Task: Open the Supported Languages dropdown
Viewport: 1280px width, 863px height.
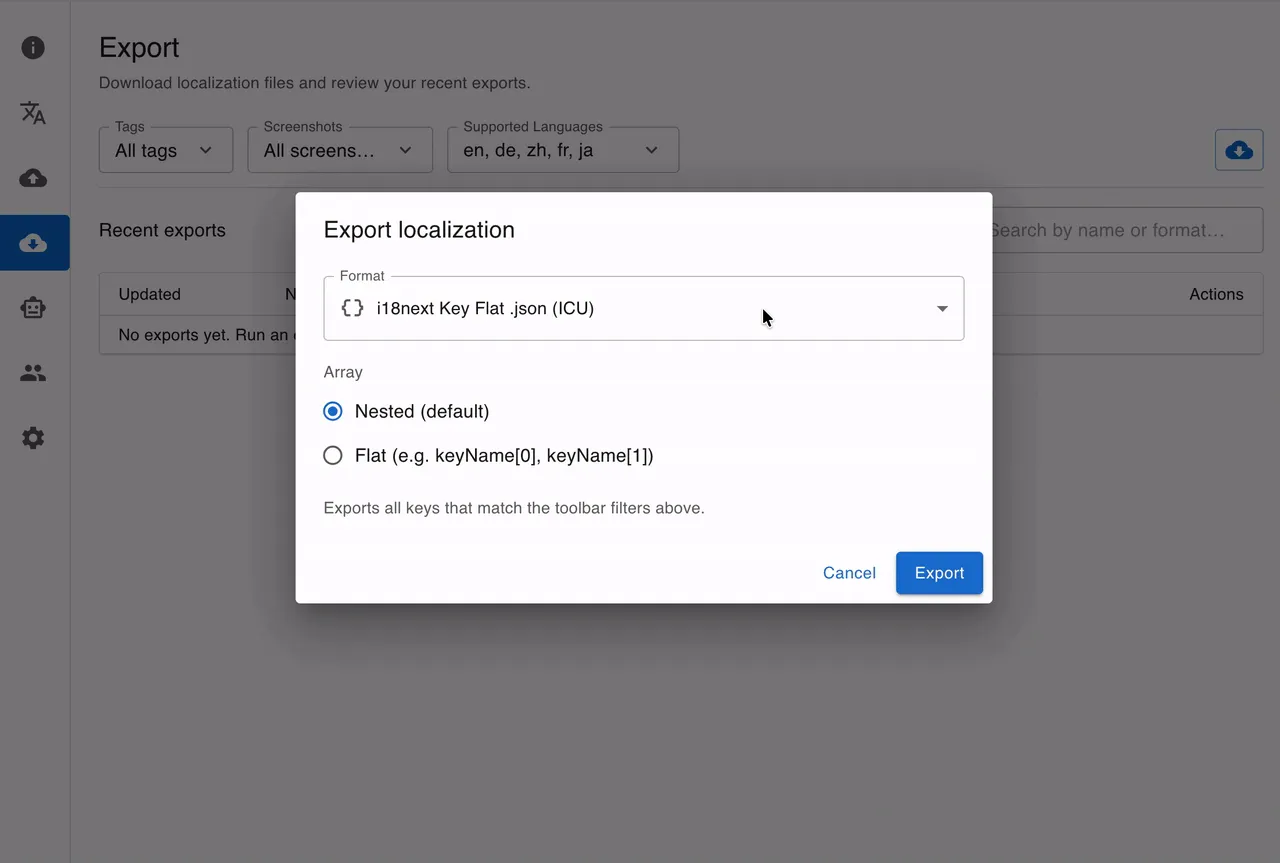Action: (x=563, y=150)
